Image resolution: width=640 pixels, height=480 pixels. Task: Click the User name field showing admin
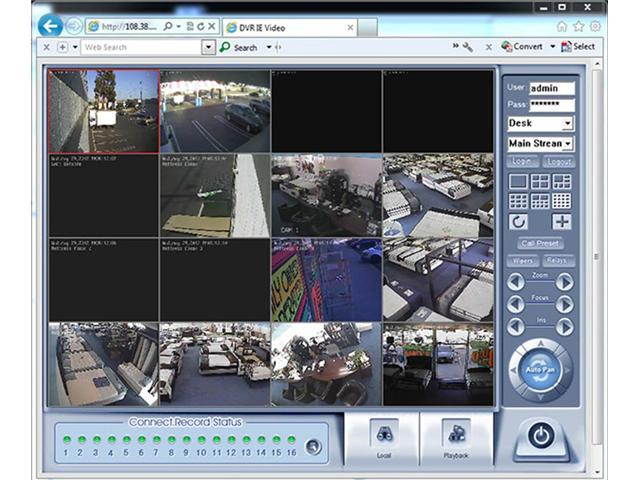(x=552, y=88)
